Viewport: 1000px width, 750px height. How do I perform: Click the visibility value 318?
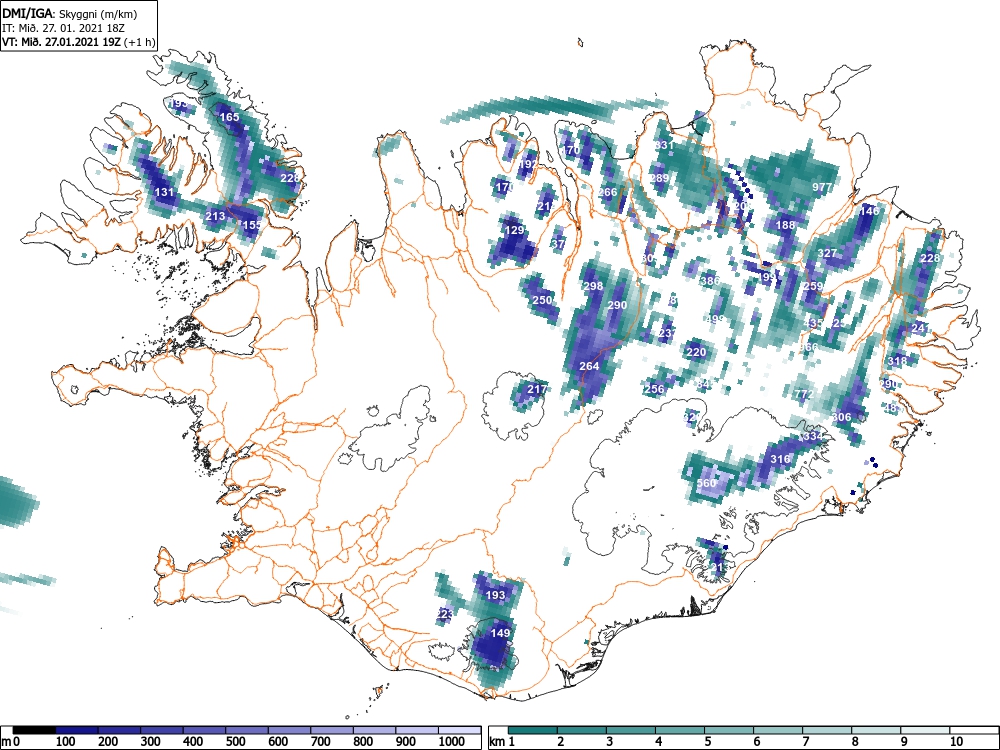coord(897,361)
